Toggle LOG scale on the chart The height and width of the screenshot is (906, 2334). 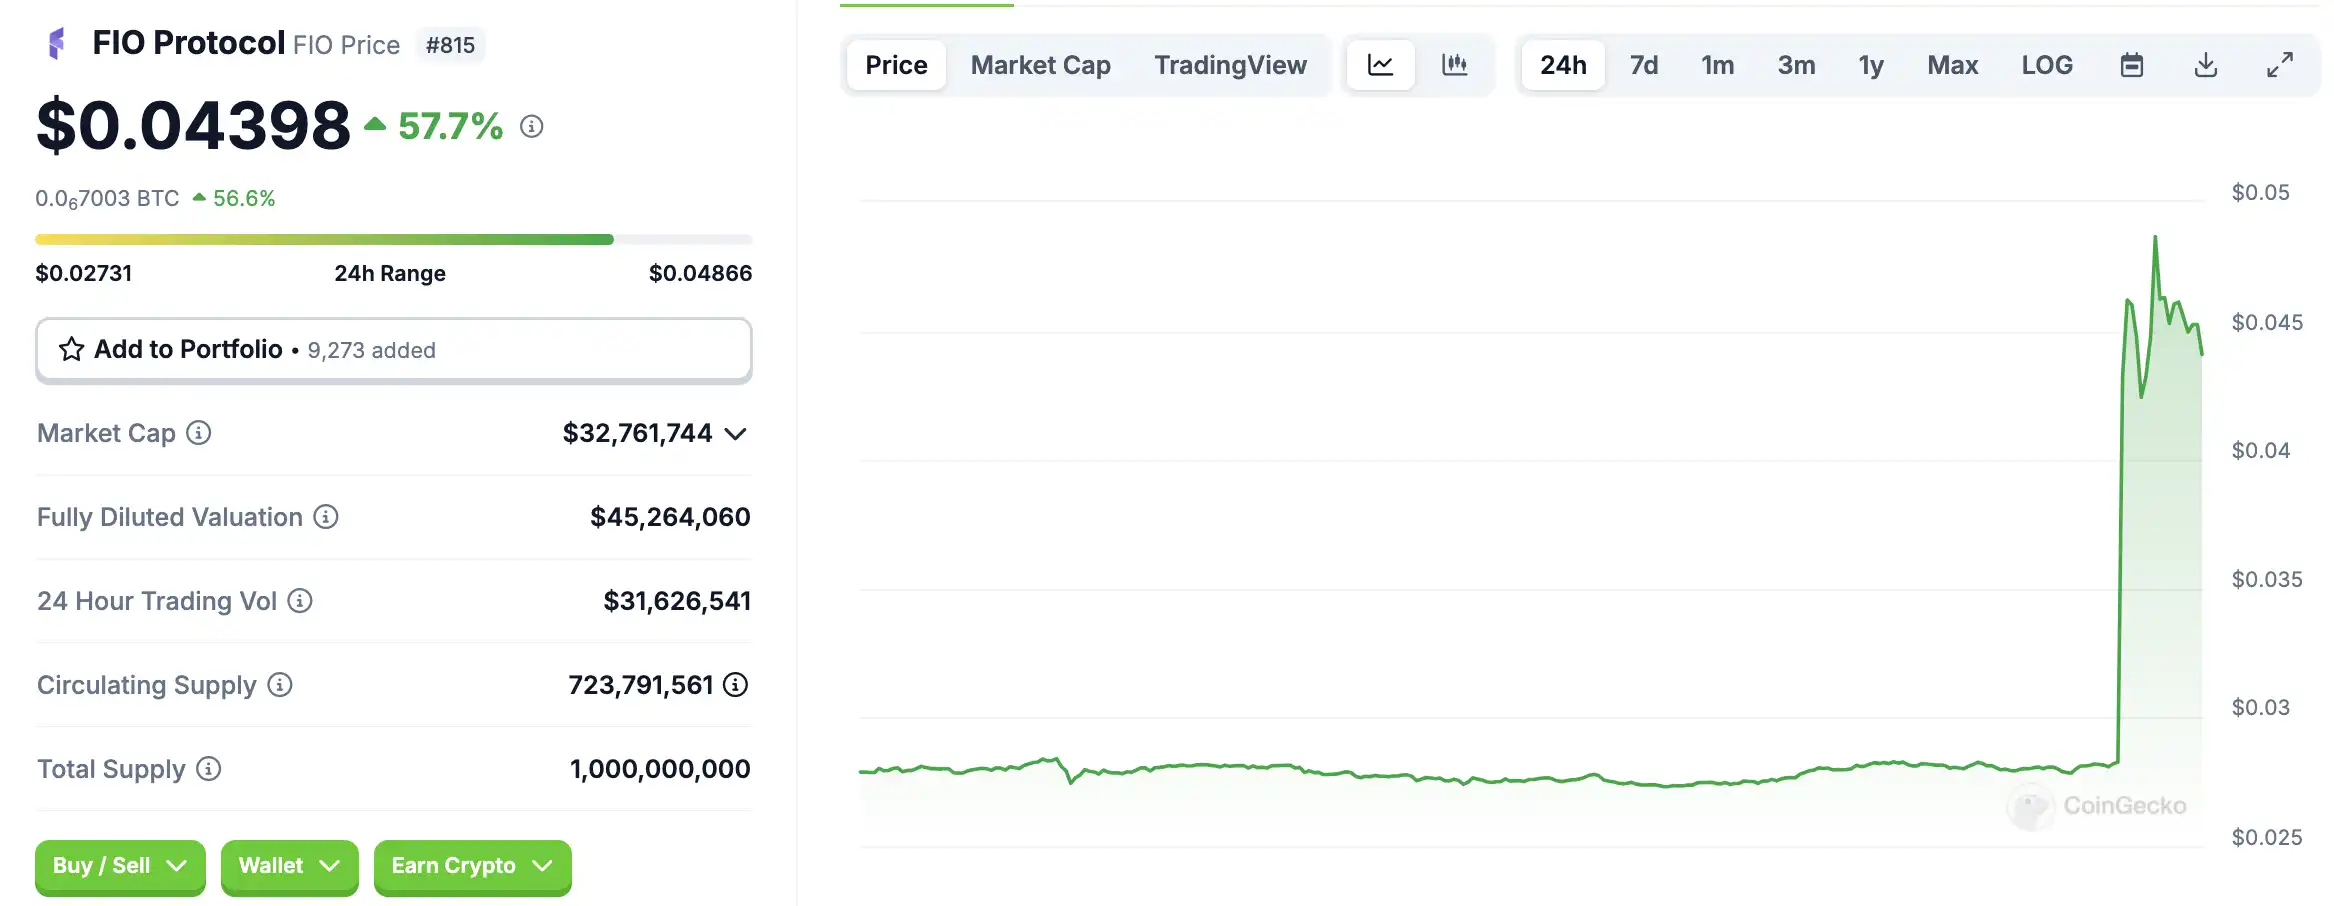(2047, 66)
